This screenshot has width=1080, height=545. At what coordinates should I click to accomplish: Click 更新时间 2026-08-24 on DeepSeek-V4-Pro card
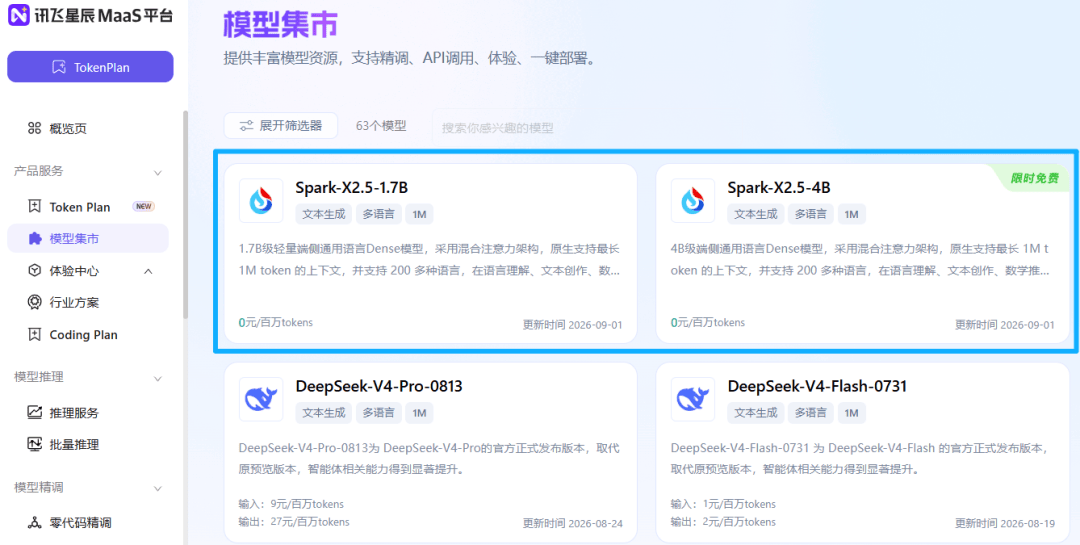572,524
